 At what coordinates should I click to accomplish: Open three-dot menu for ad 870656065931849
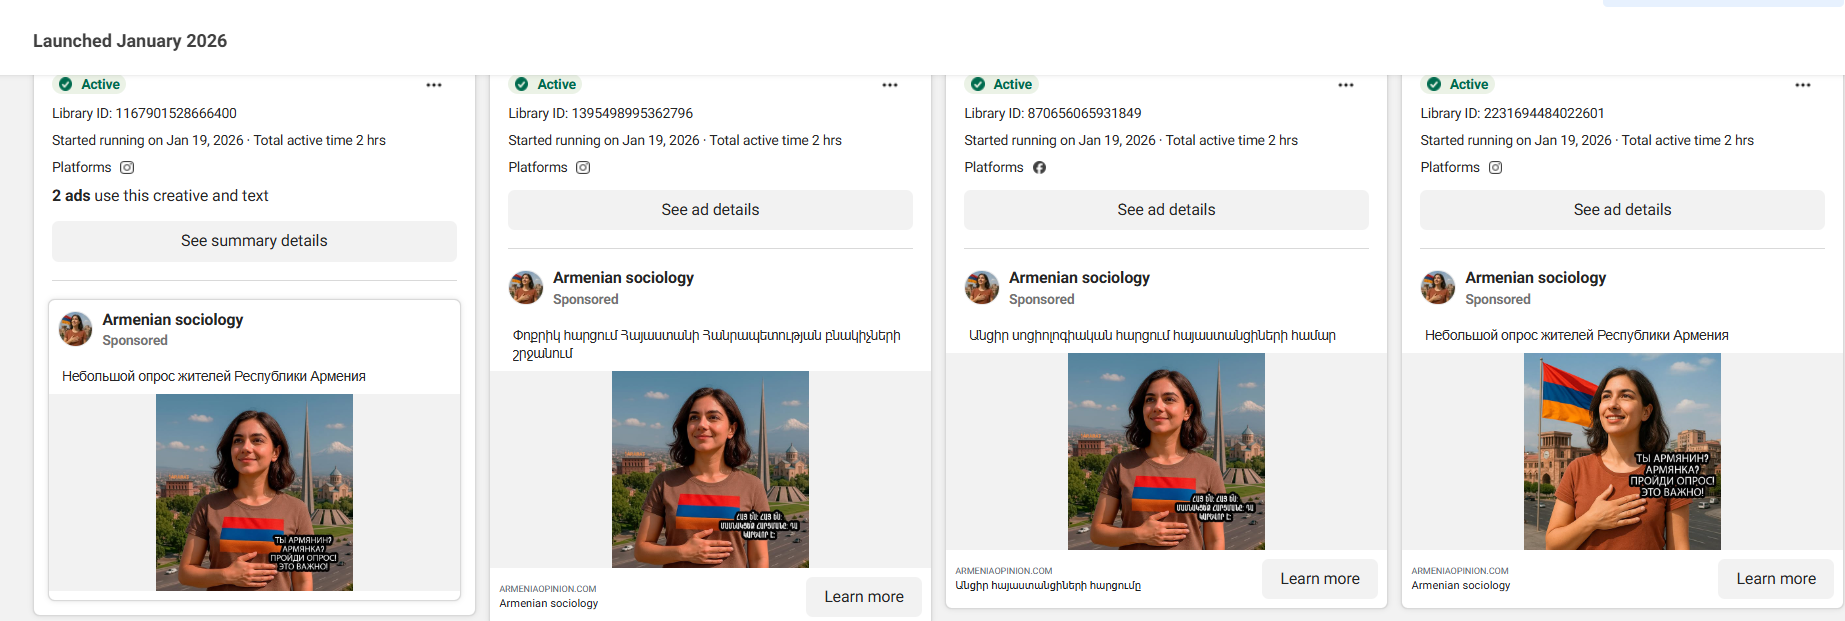click(x=1346, y=85)
